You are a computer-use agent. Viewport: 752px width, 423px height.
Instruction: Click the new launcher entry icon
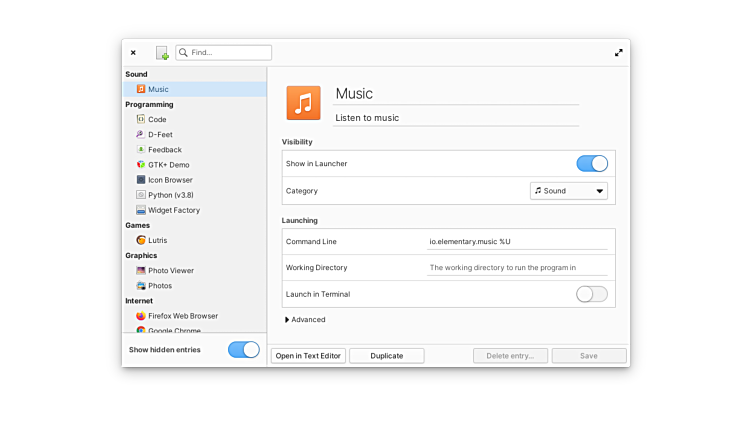pyautogui.click(x=162, y=53)
